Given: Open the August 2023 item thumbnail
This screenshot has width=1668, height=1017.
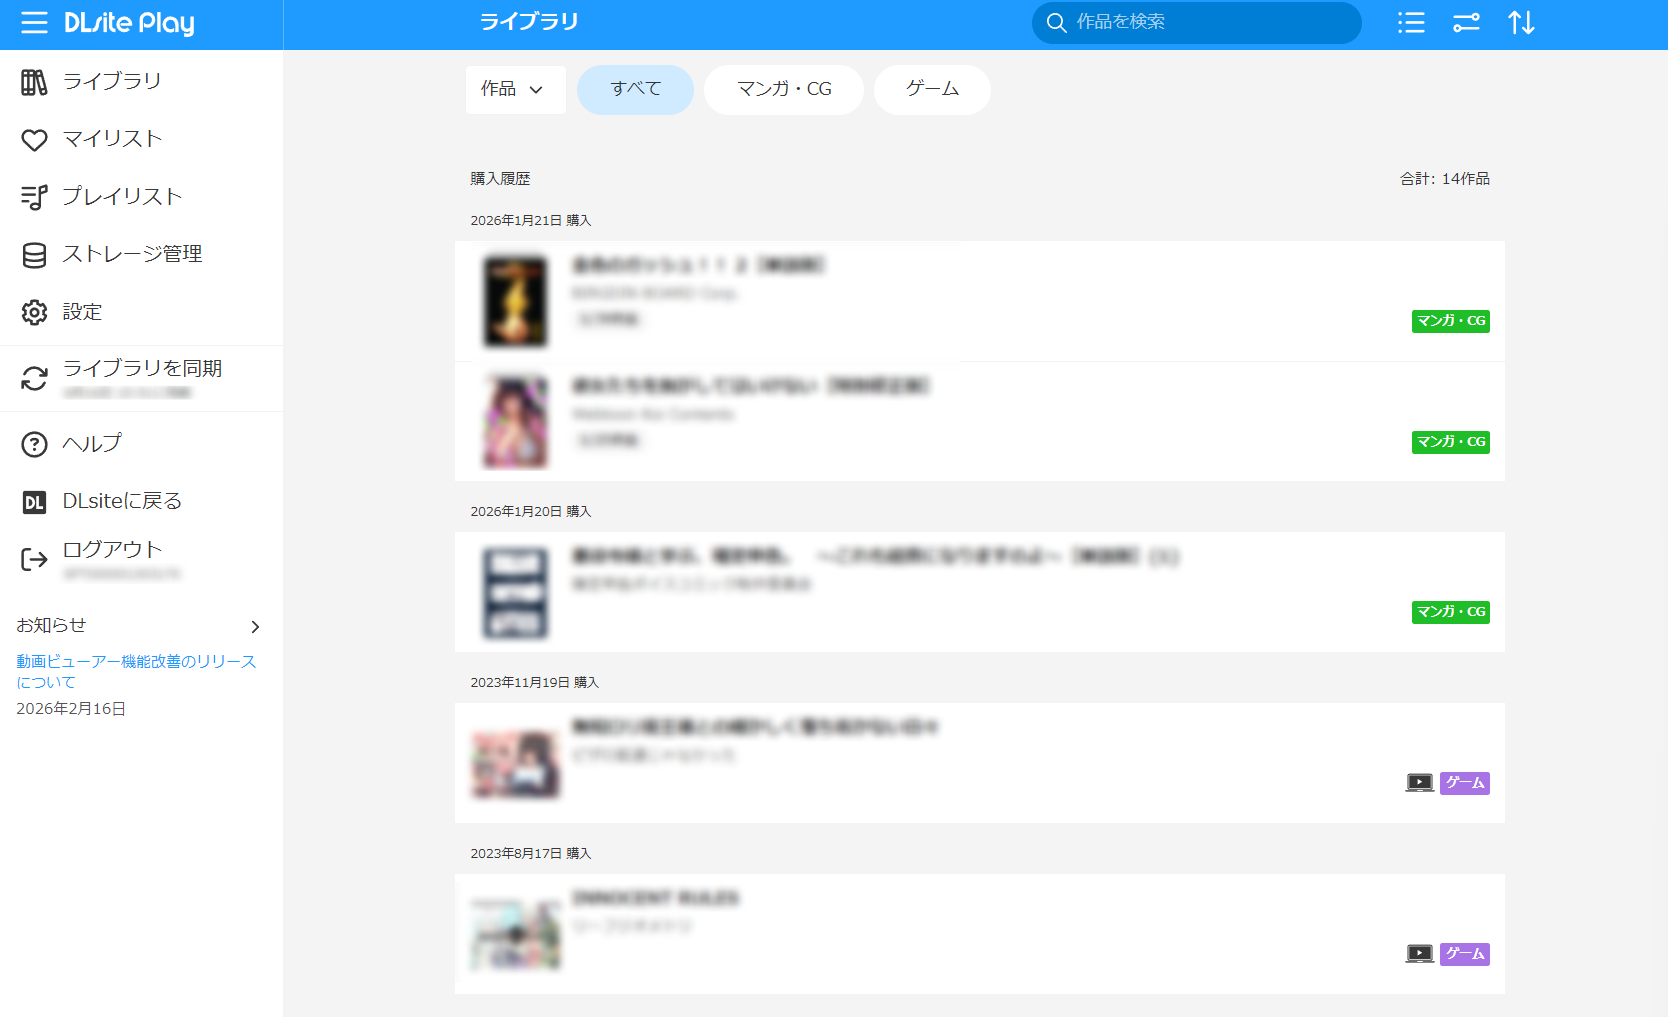Looking at the screenshot, I should coord(516,935).
